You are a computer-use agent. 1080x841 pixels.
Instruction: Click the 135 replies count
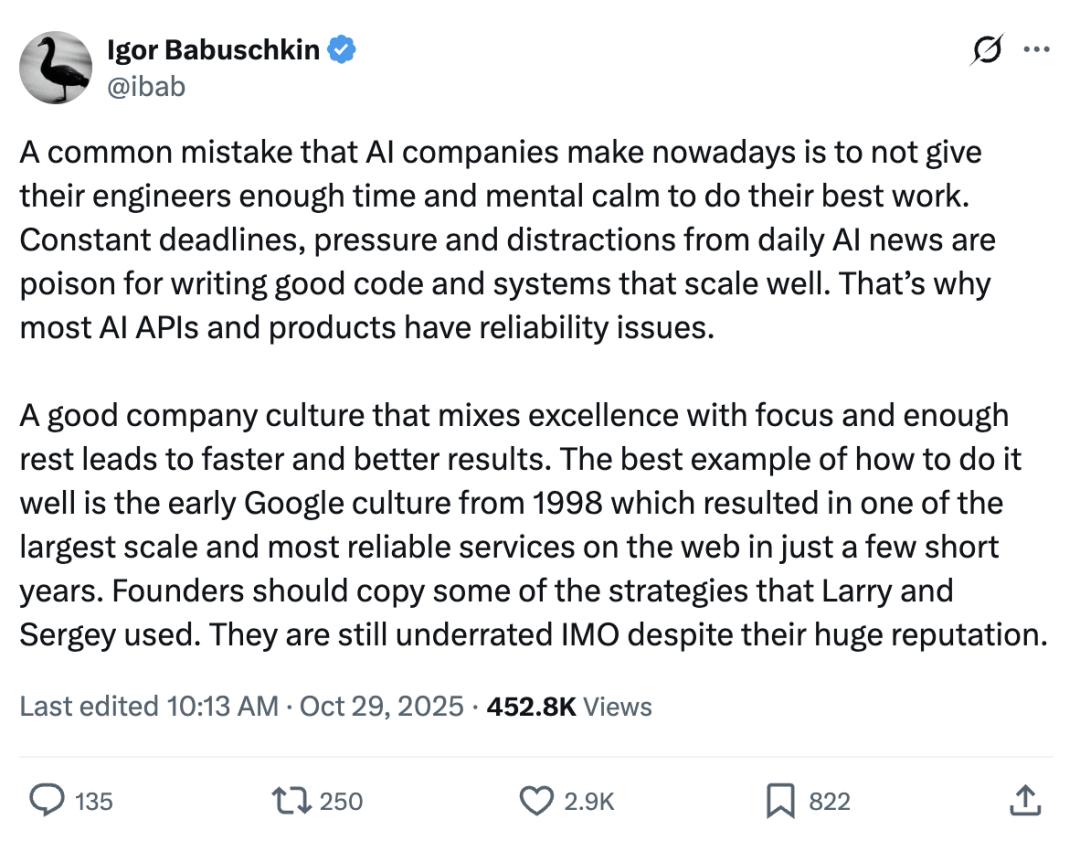(x=94, y=801)
